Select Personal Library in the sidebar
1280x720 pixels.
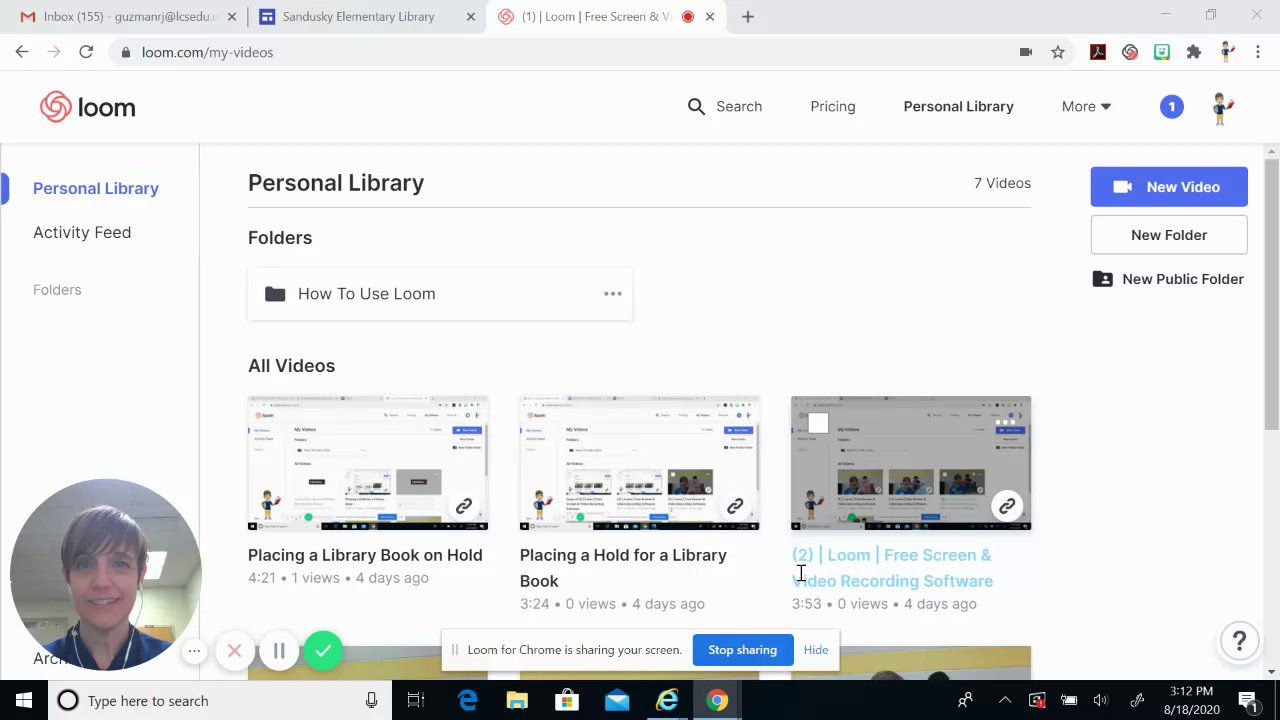coord(96,188)
